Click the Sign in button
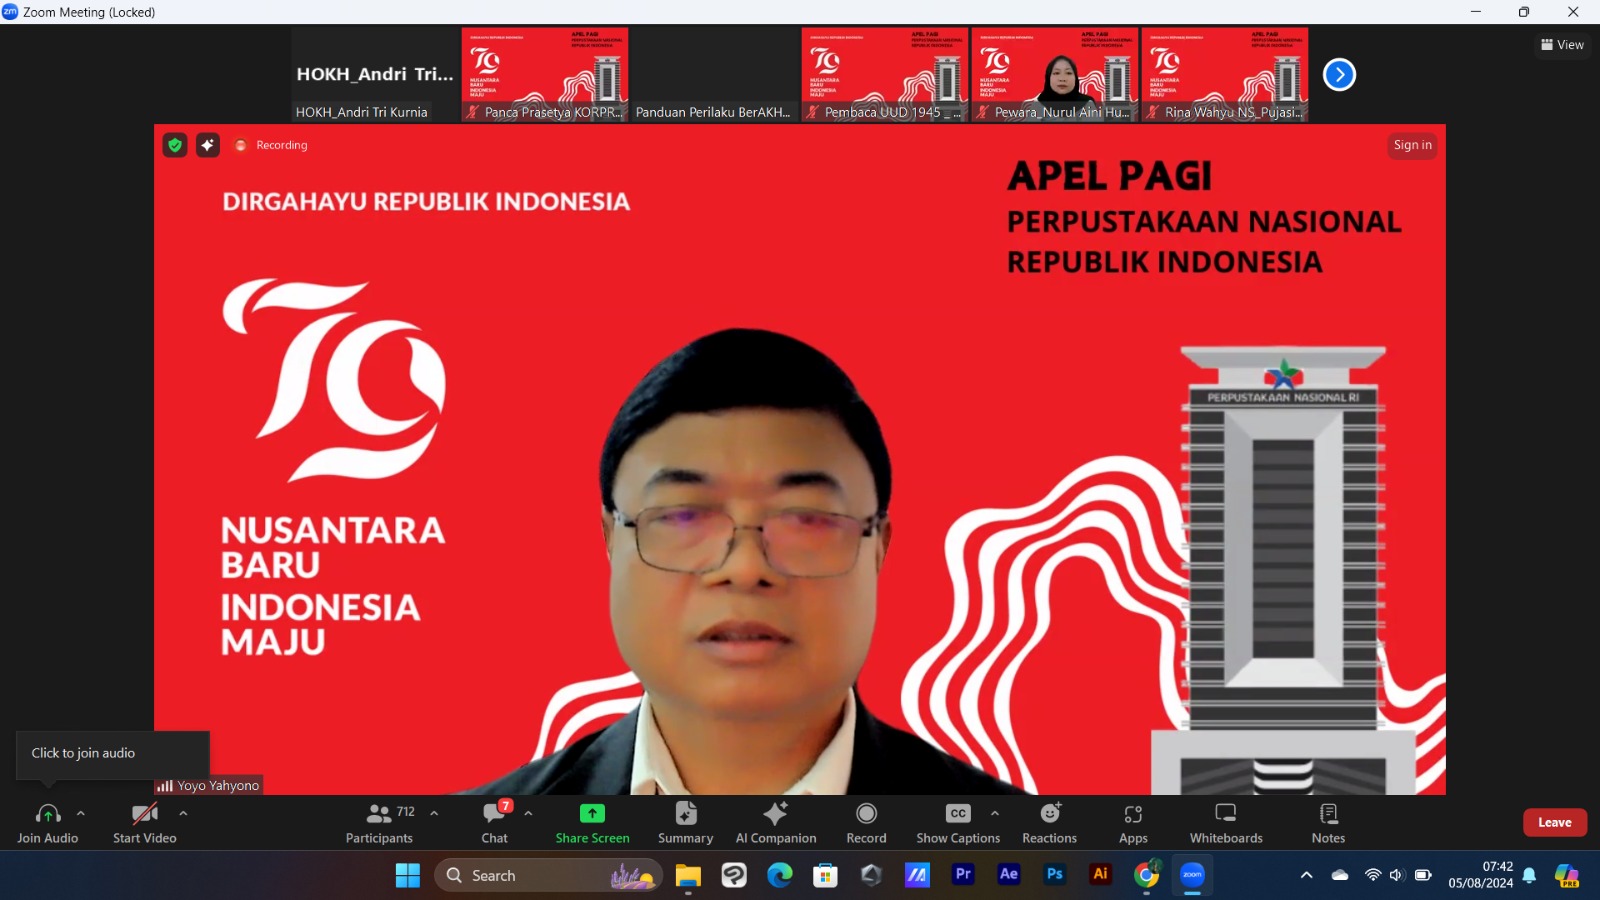 tap(1413, 145)
